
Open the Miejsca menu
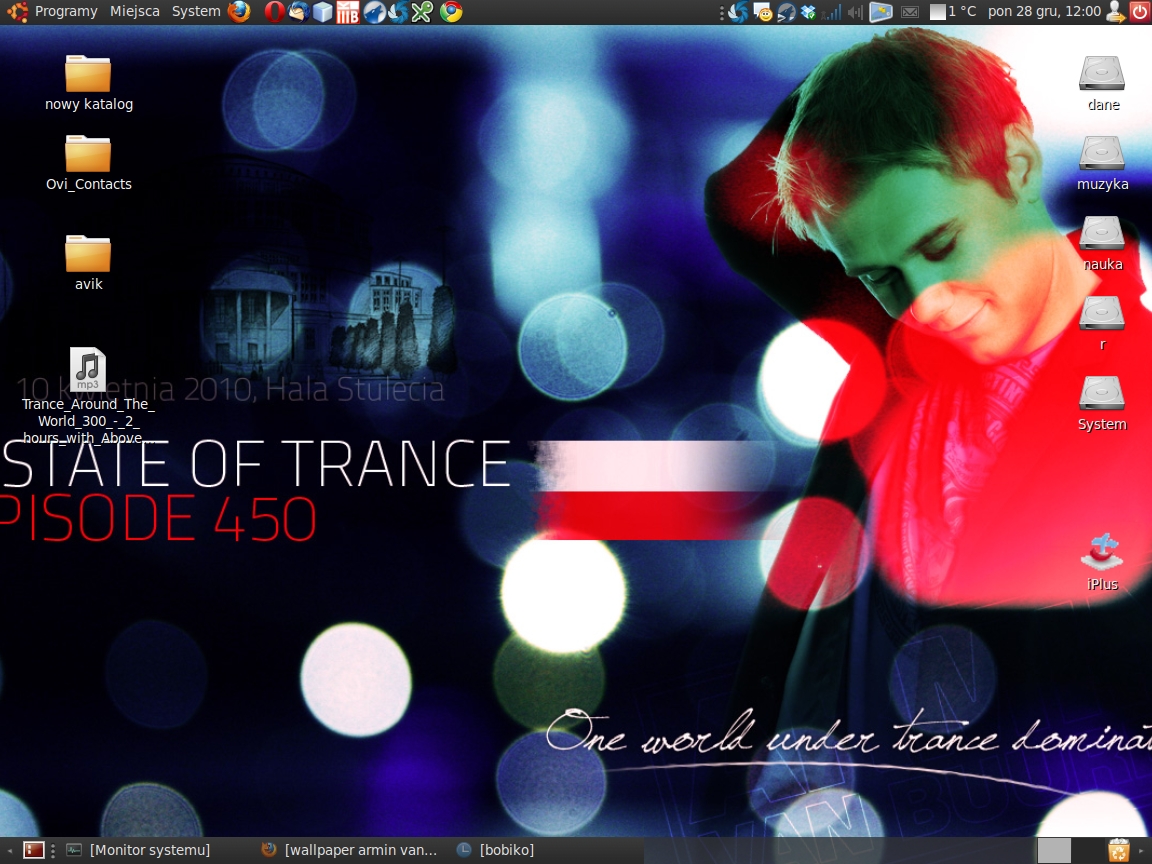[134, 11]
